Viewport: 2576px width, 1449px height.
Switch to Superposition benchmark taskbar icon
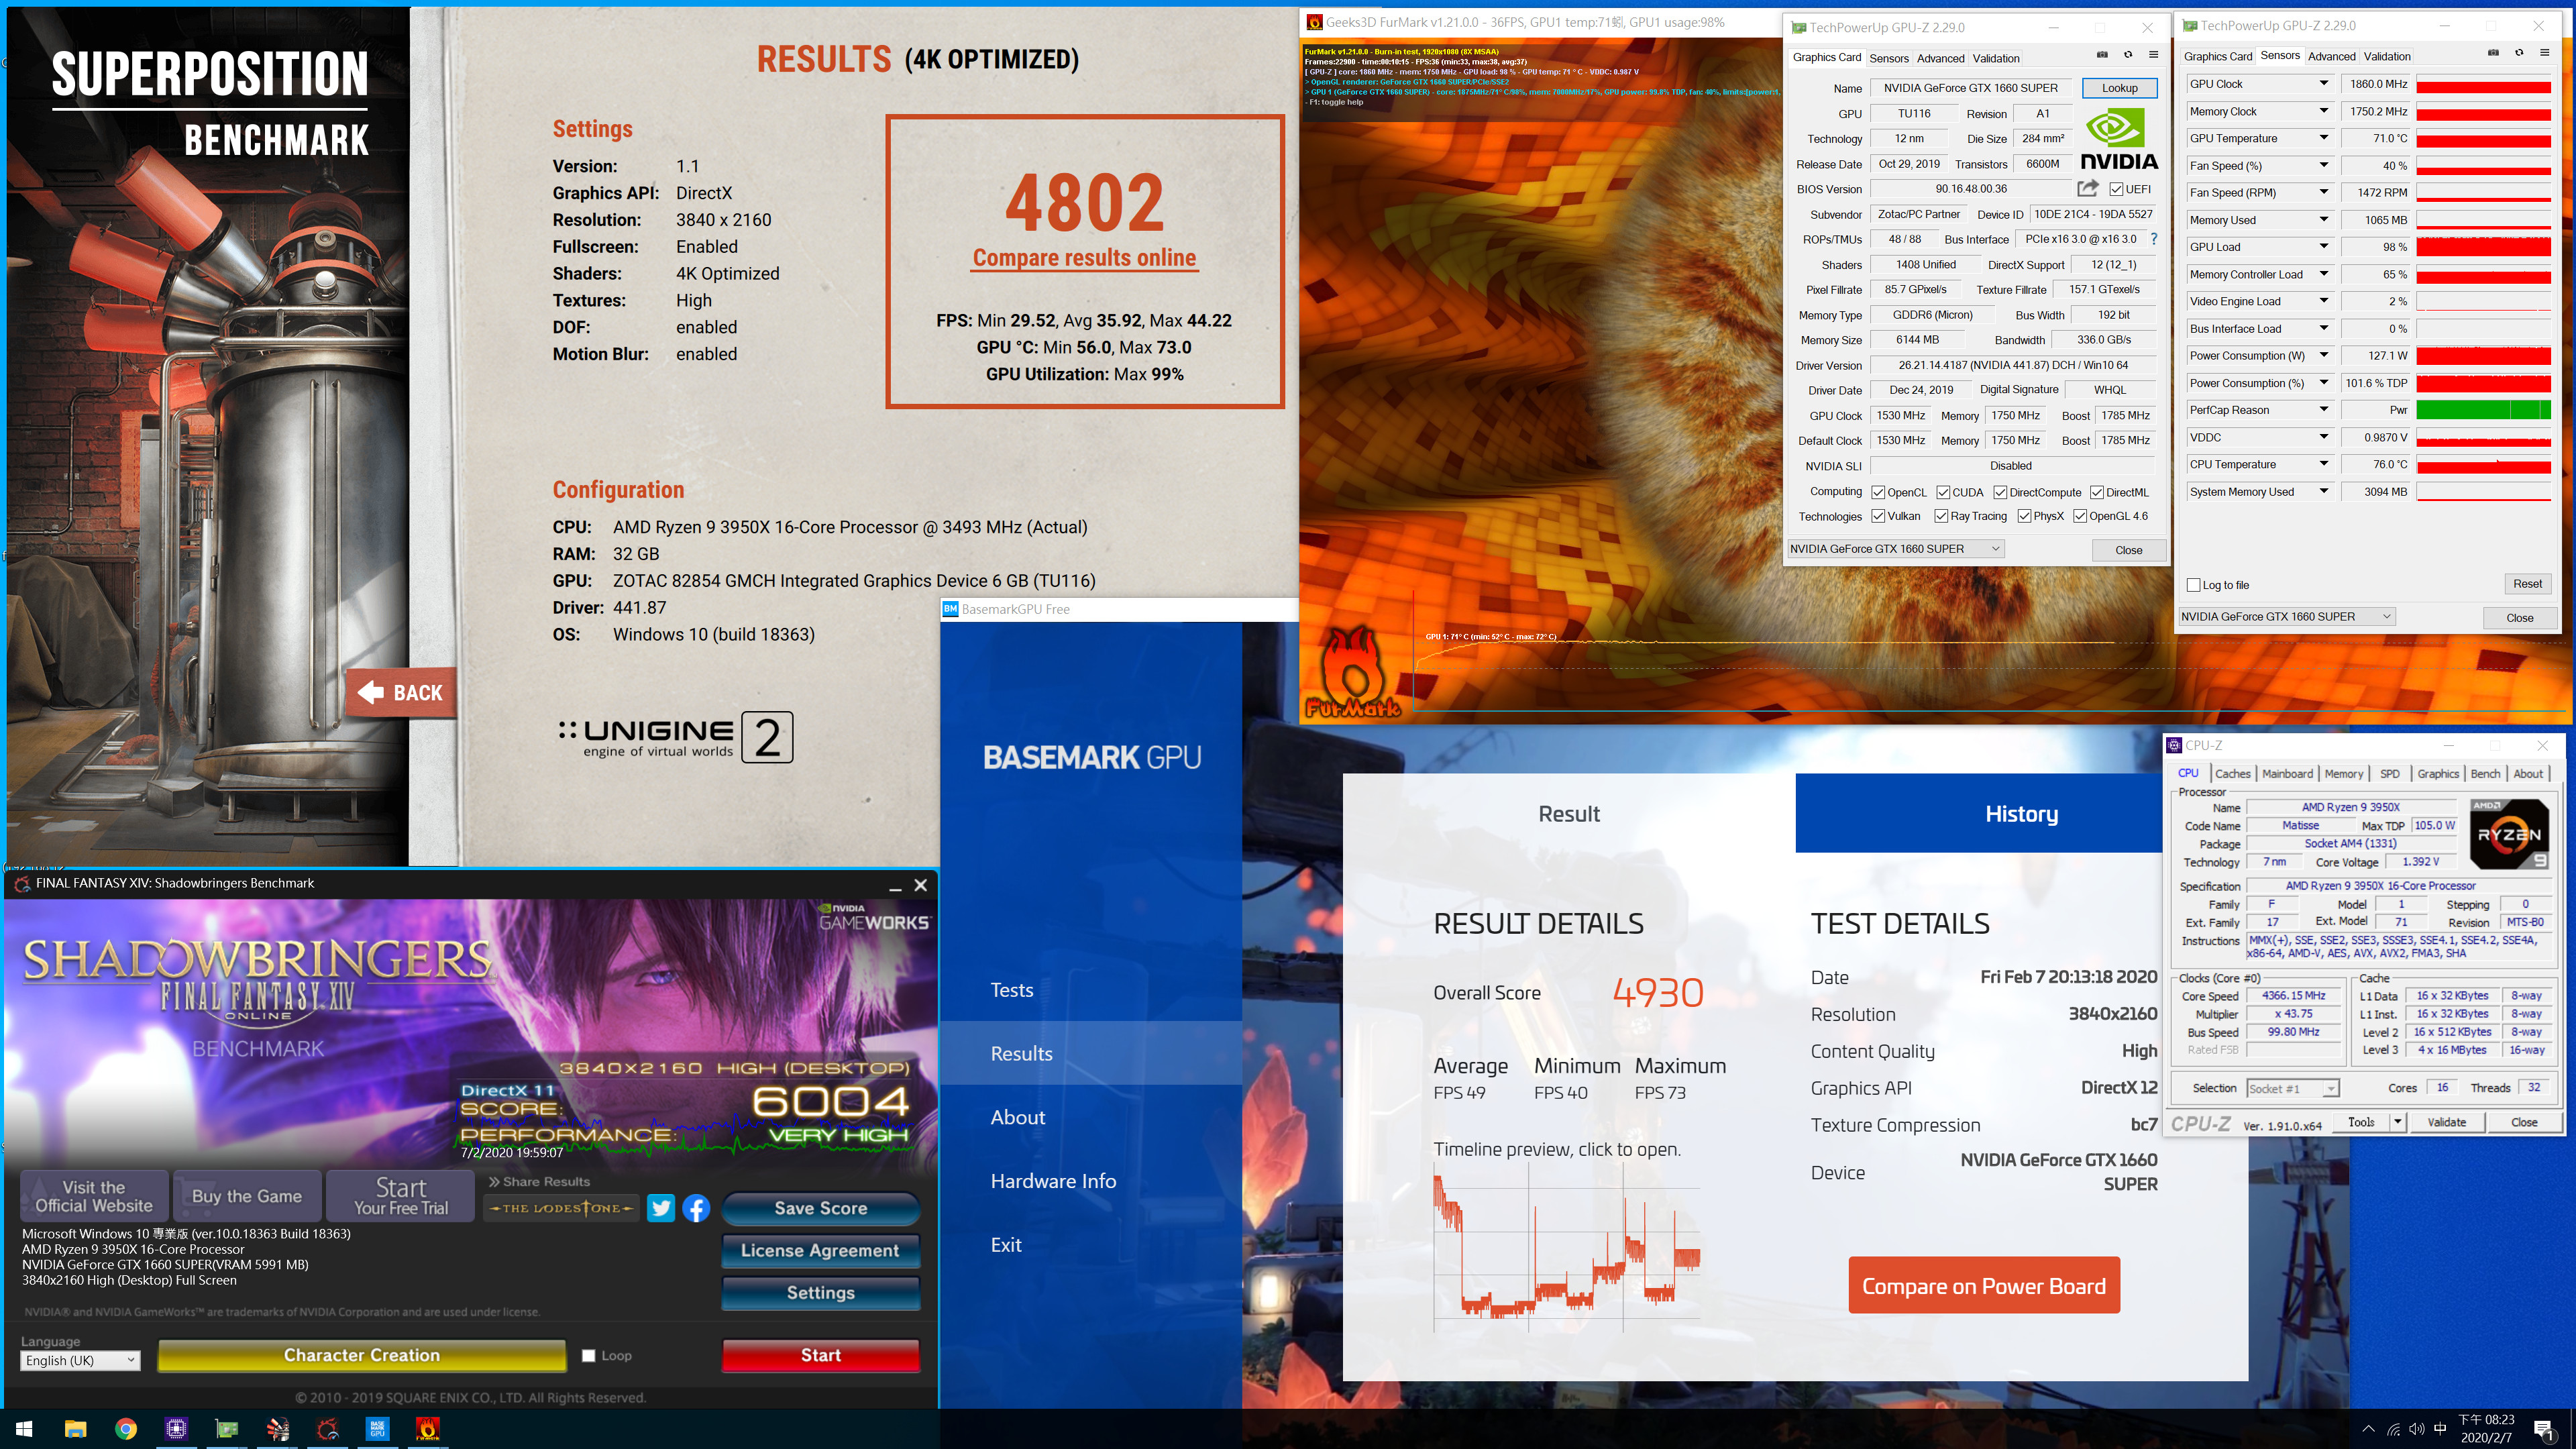(x=277, y=1428)
